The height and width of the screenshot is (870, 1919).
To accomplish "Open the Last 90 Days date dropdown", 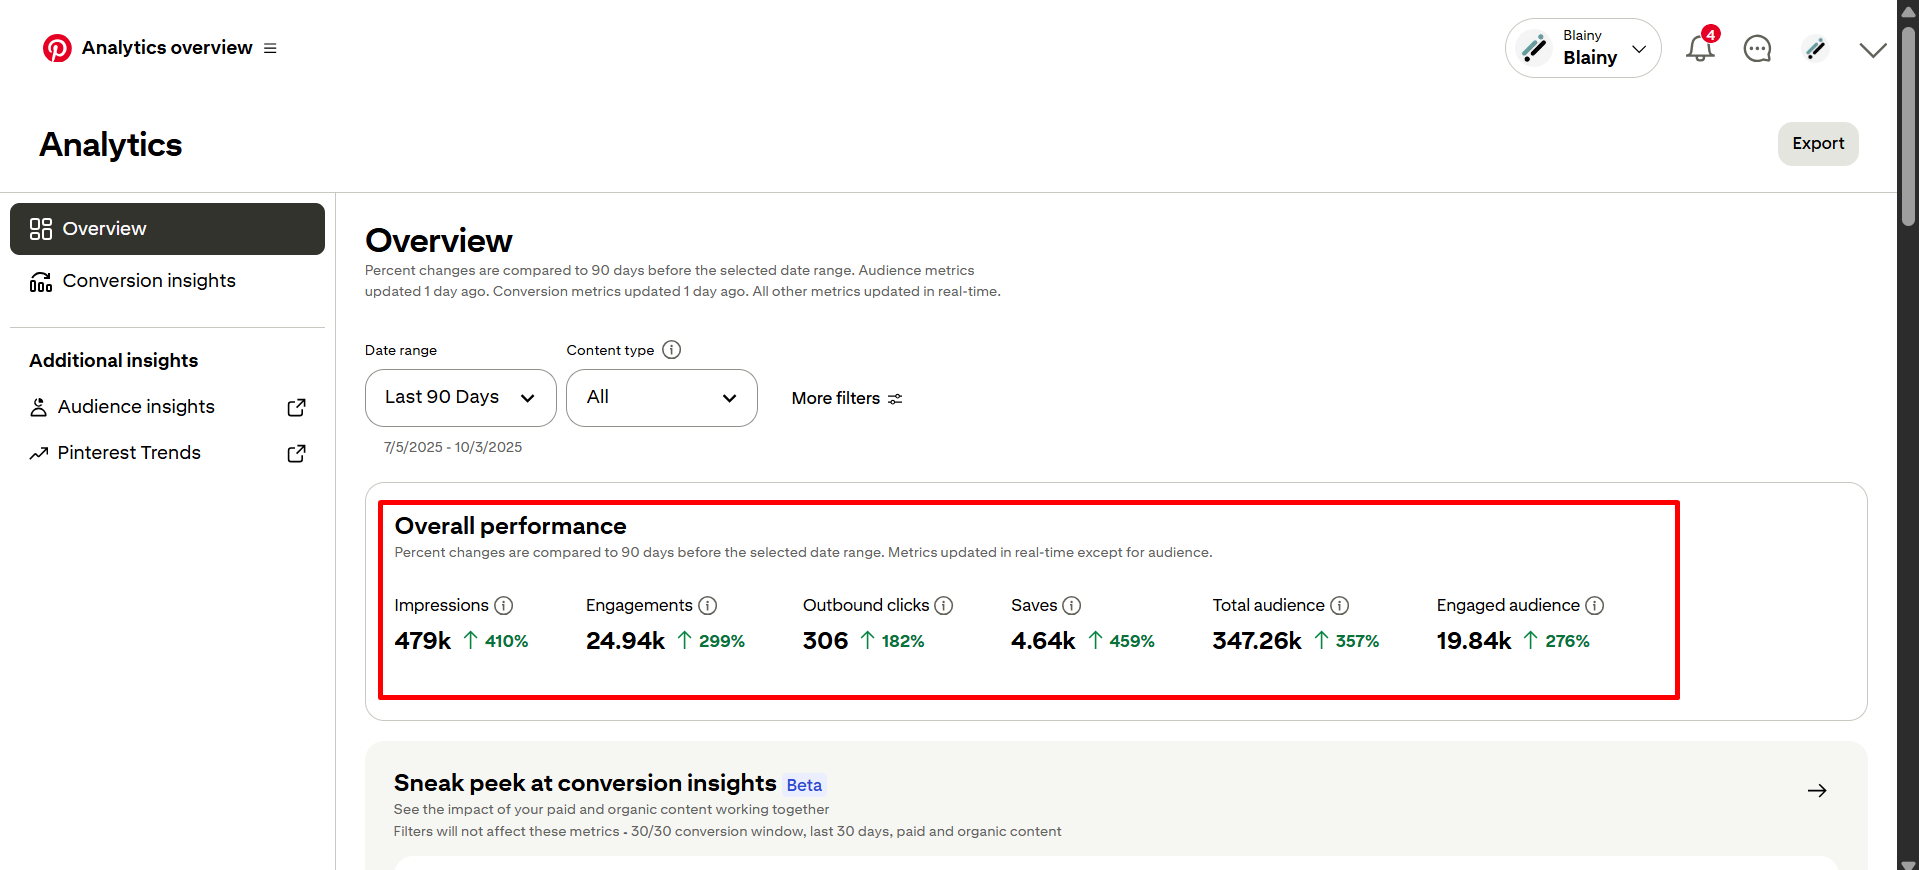I will pyautogui.click(x=460, y=398).
